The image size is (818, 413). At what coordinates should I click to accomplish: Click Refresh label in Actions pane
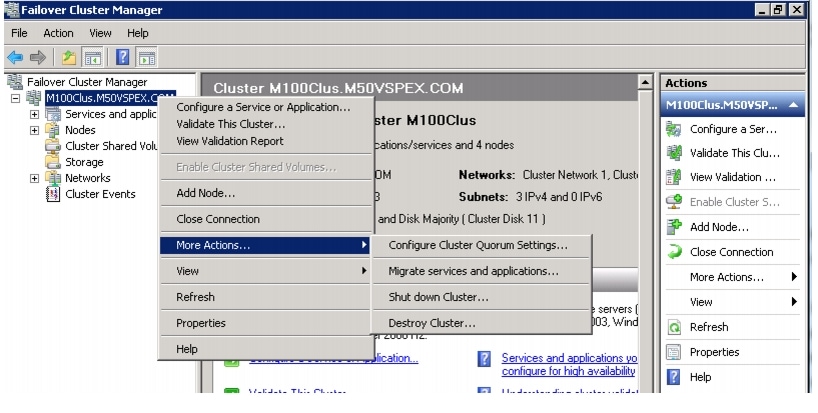(x=709, y=327)
